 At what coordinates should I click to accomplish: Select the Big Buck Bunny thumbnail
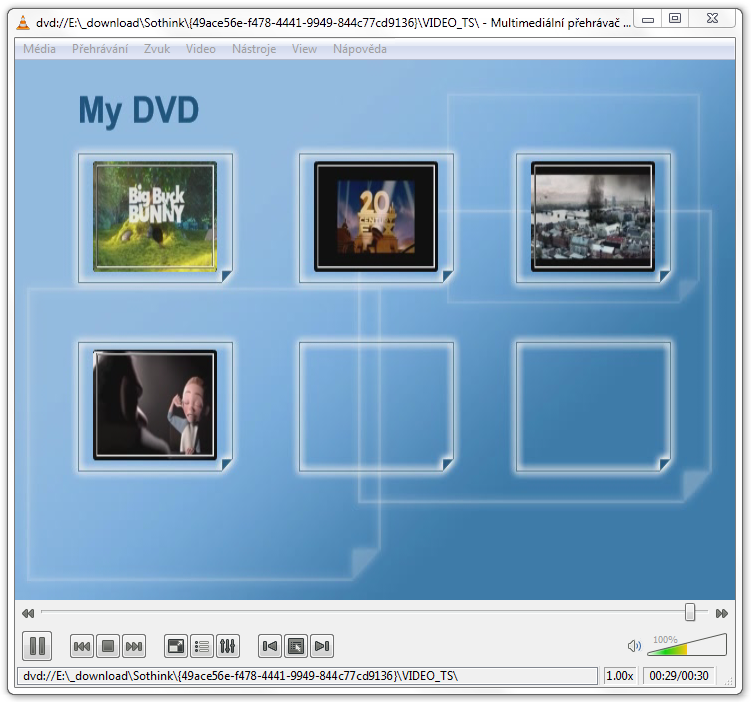155,216
